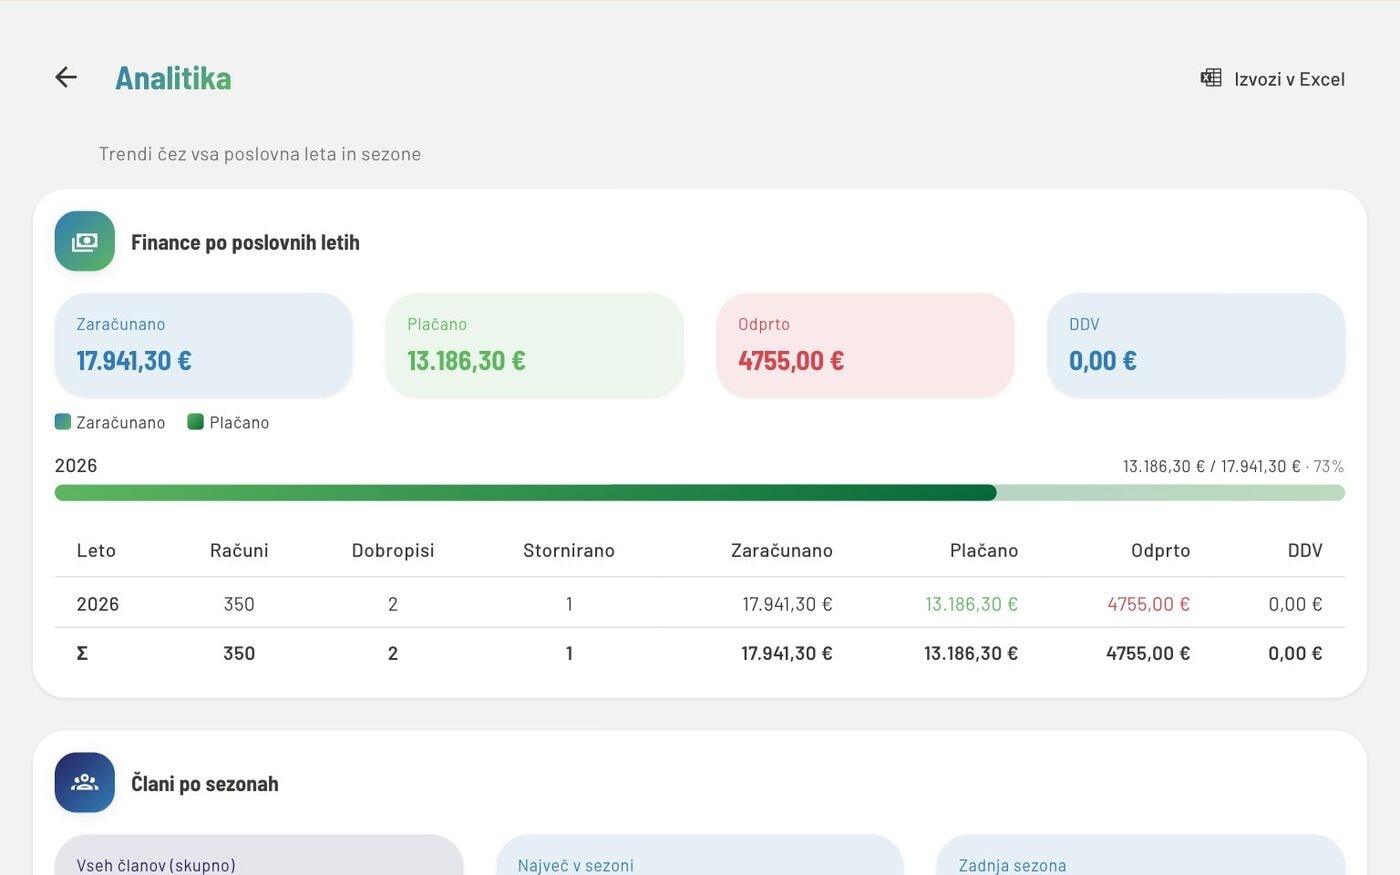Click bold 17.941,30 € in Σ row
This screenshot has height=875, width=1400.
point(787,653)
